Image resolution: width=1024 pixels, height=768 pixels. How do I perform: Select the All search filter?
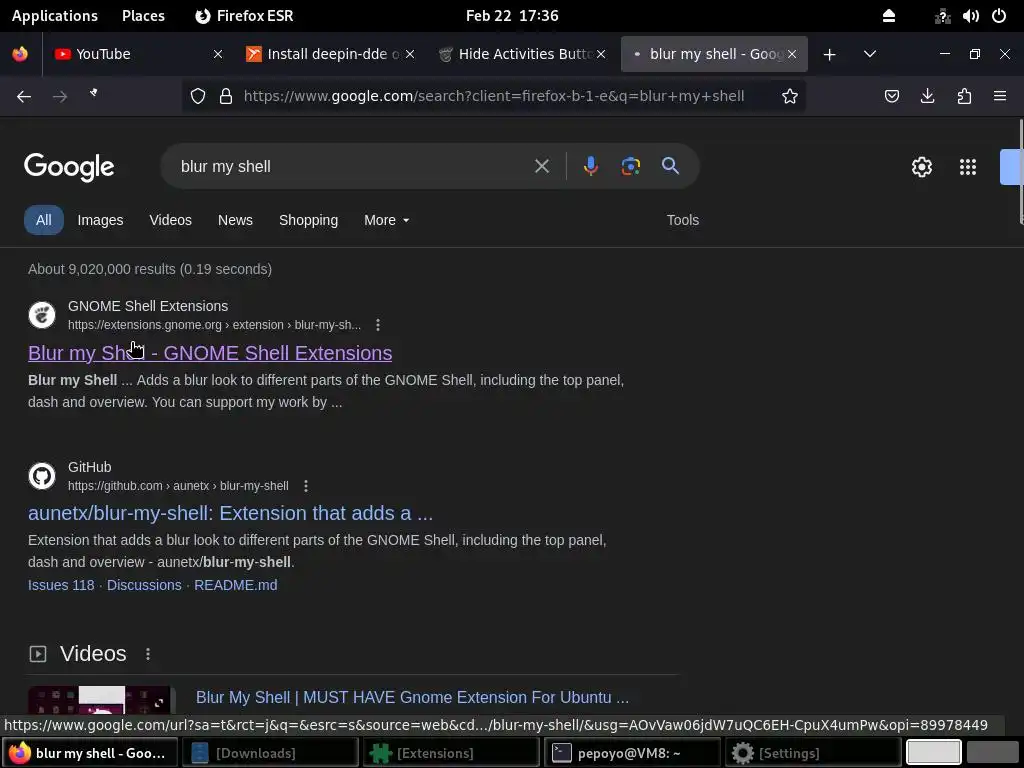(x=44, y=219)
